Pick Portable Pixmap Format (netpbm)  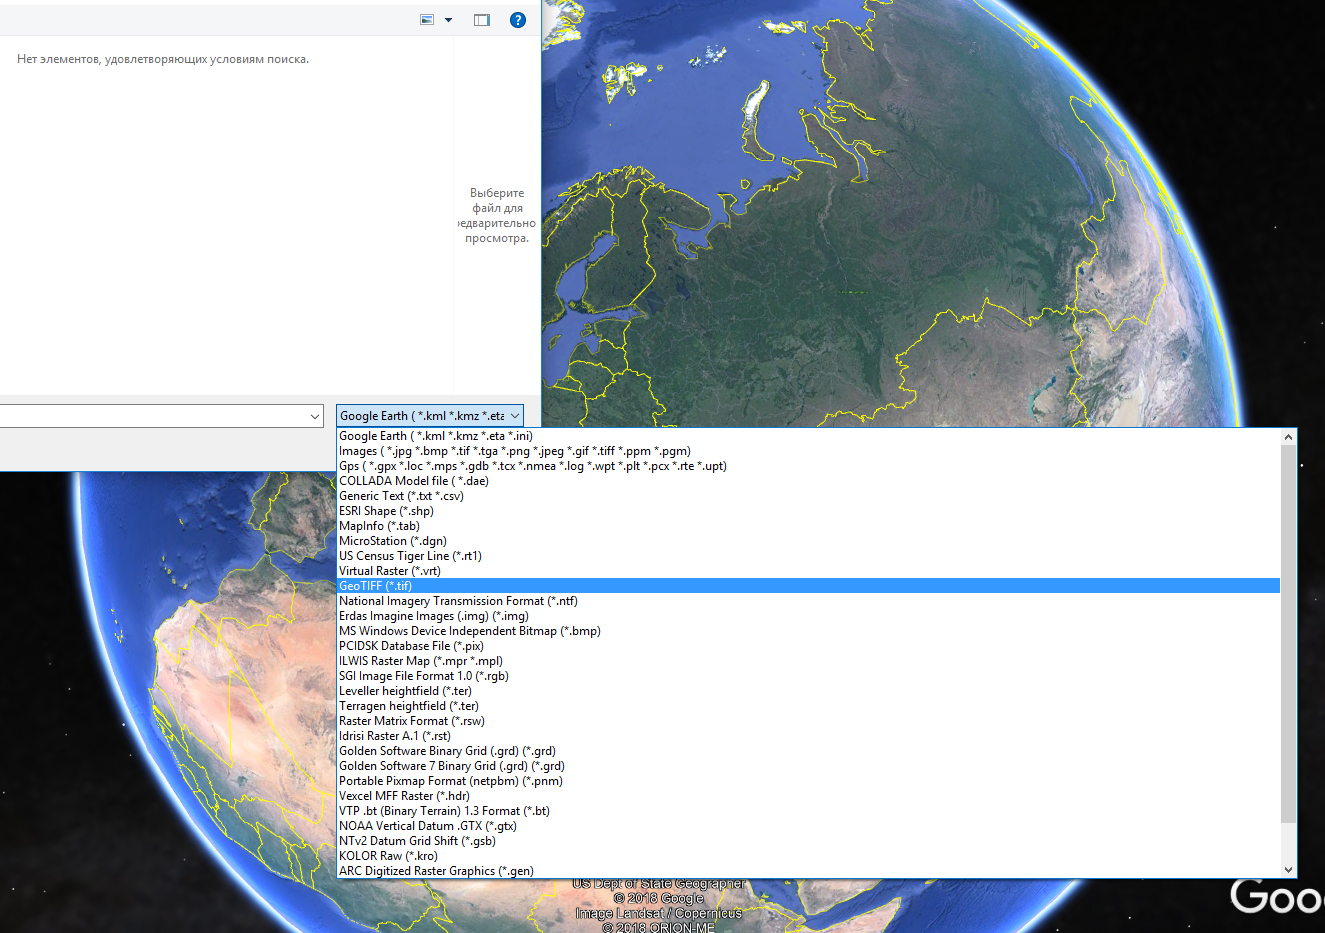808,781
